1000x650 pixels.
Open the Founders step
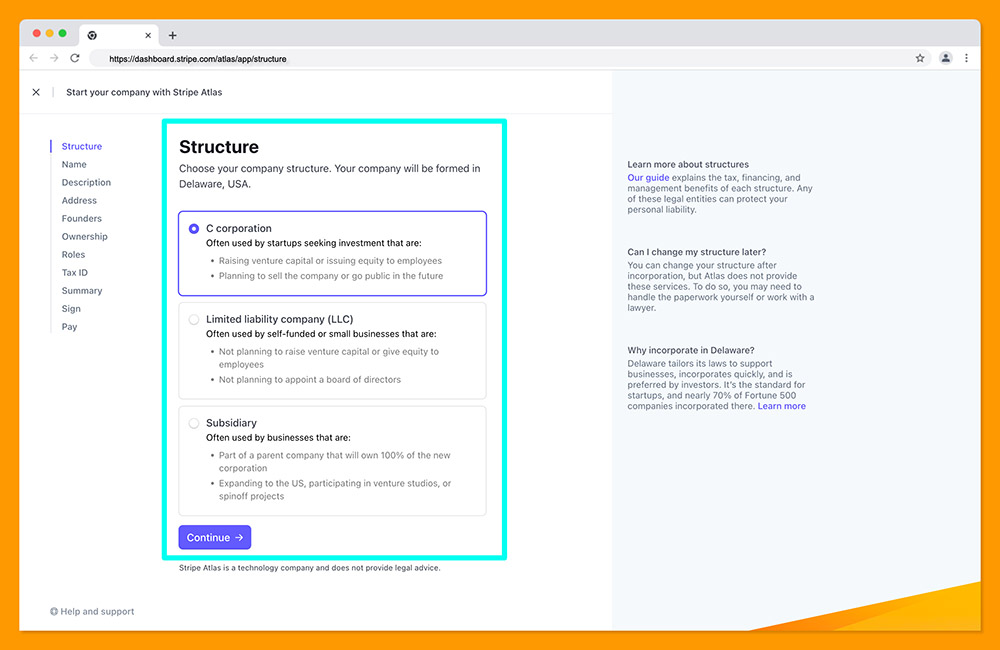click(81, 218)
